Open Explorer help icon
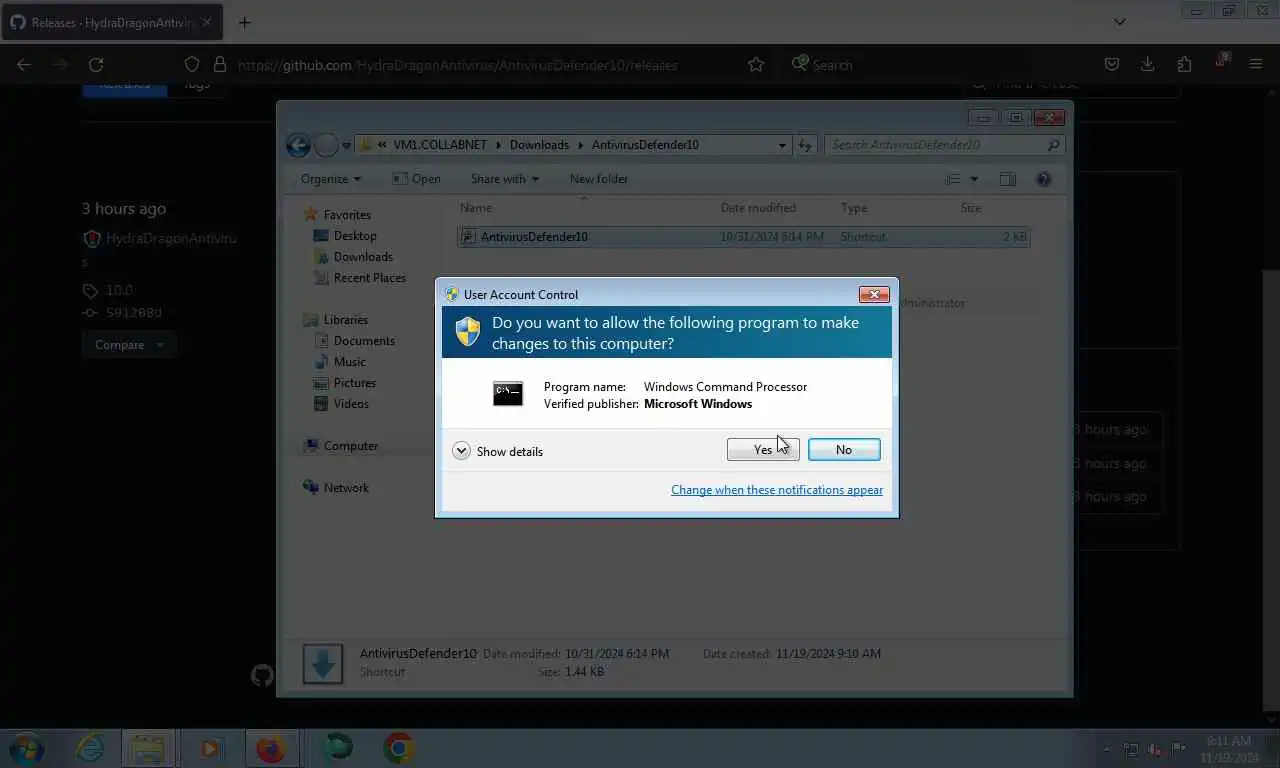 (1043, 179)
